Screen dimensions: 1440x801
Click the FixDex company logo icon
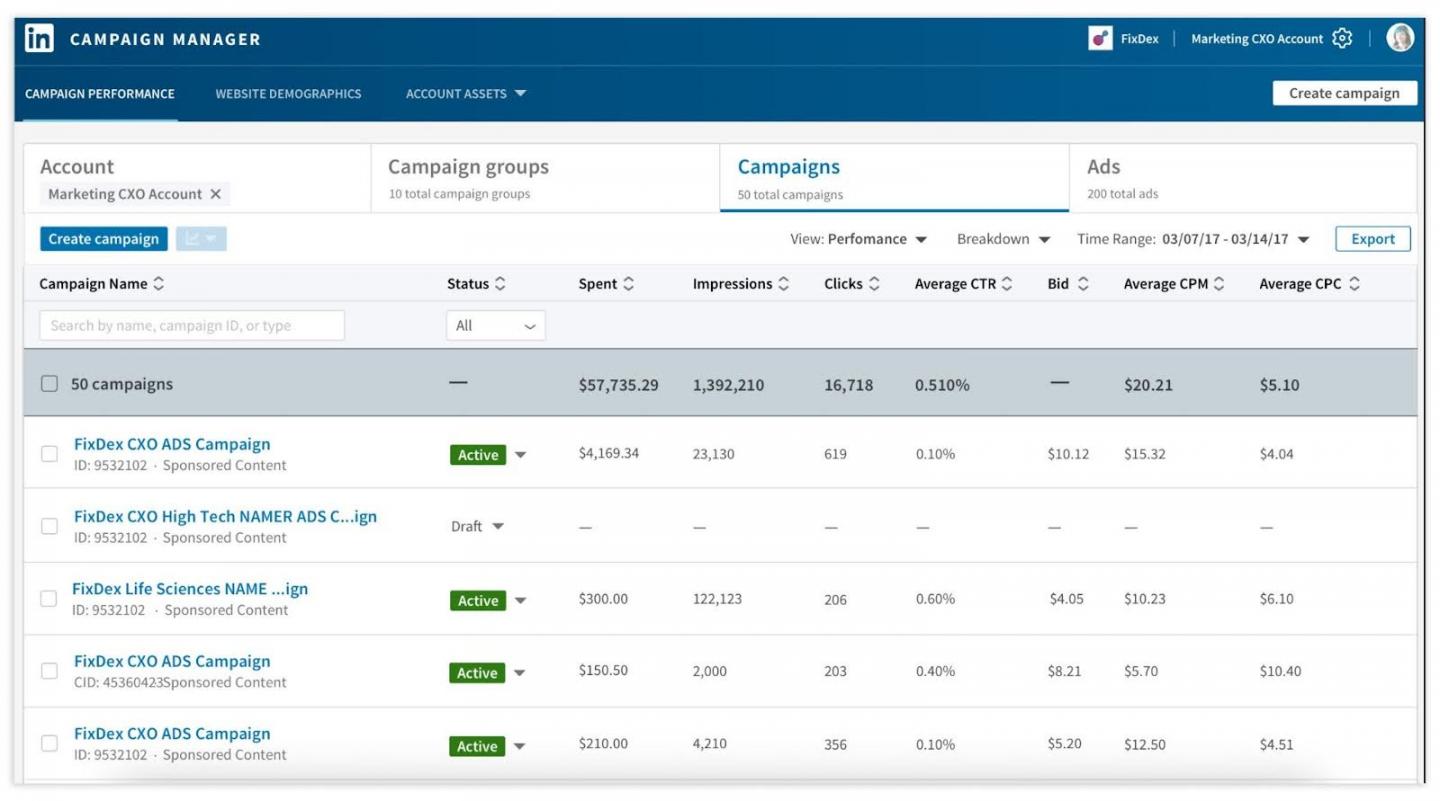(1100, 39)
